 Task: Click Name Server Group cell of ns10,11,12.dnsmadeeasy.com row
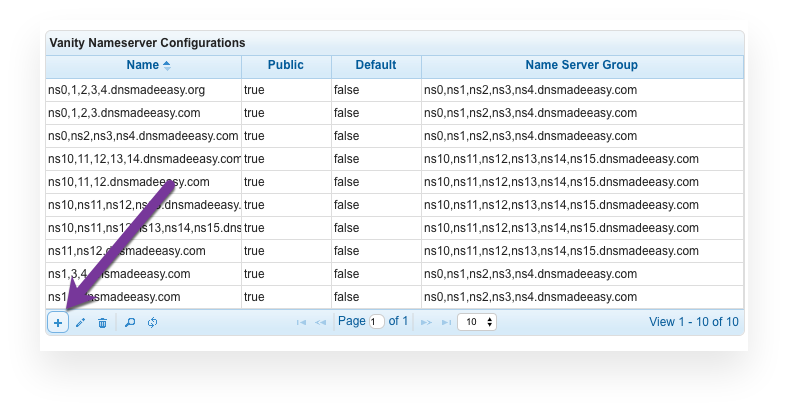tap(582, 182)
